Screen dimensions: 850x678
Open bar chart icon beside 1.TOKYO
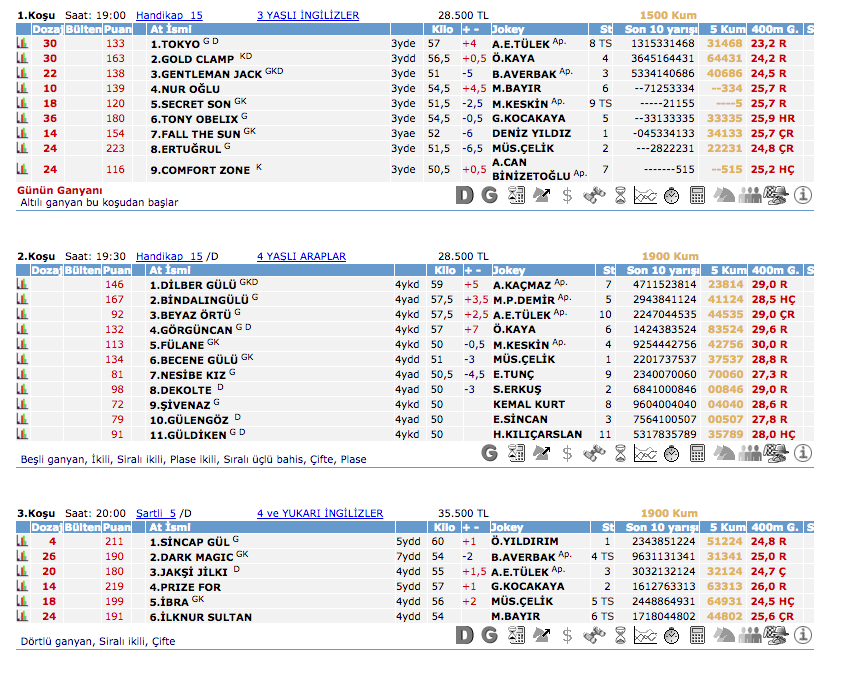click(22, 44)
